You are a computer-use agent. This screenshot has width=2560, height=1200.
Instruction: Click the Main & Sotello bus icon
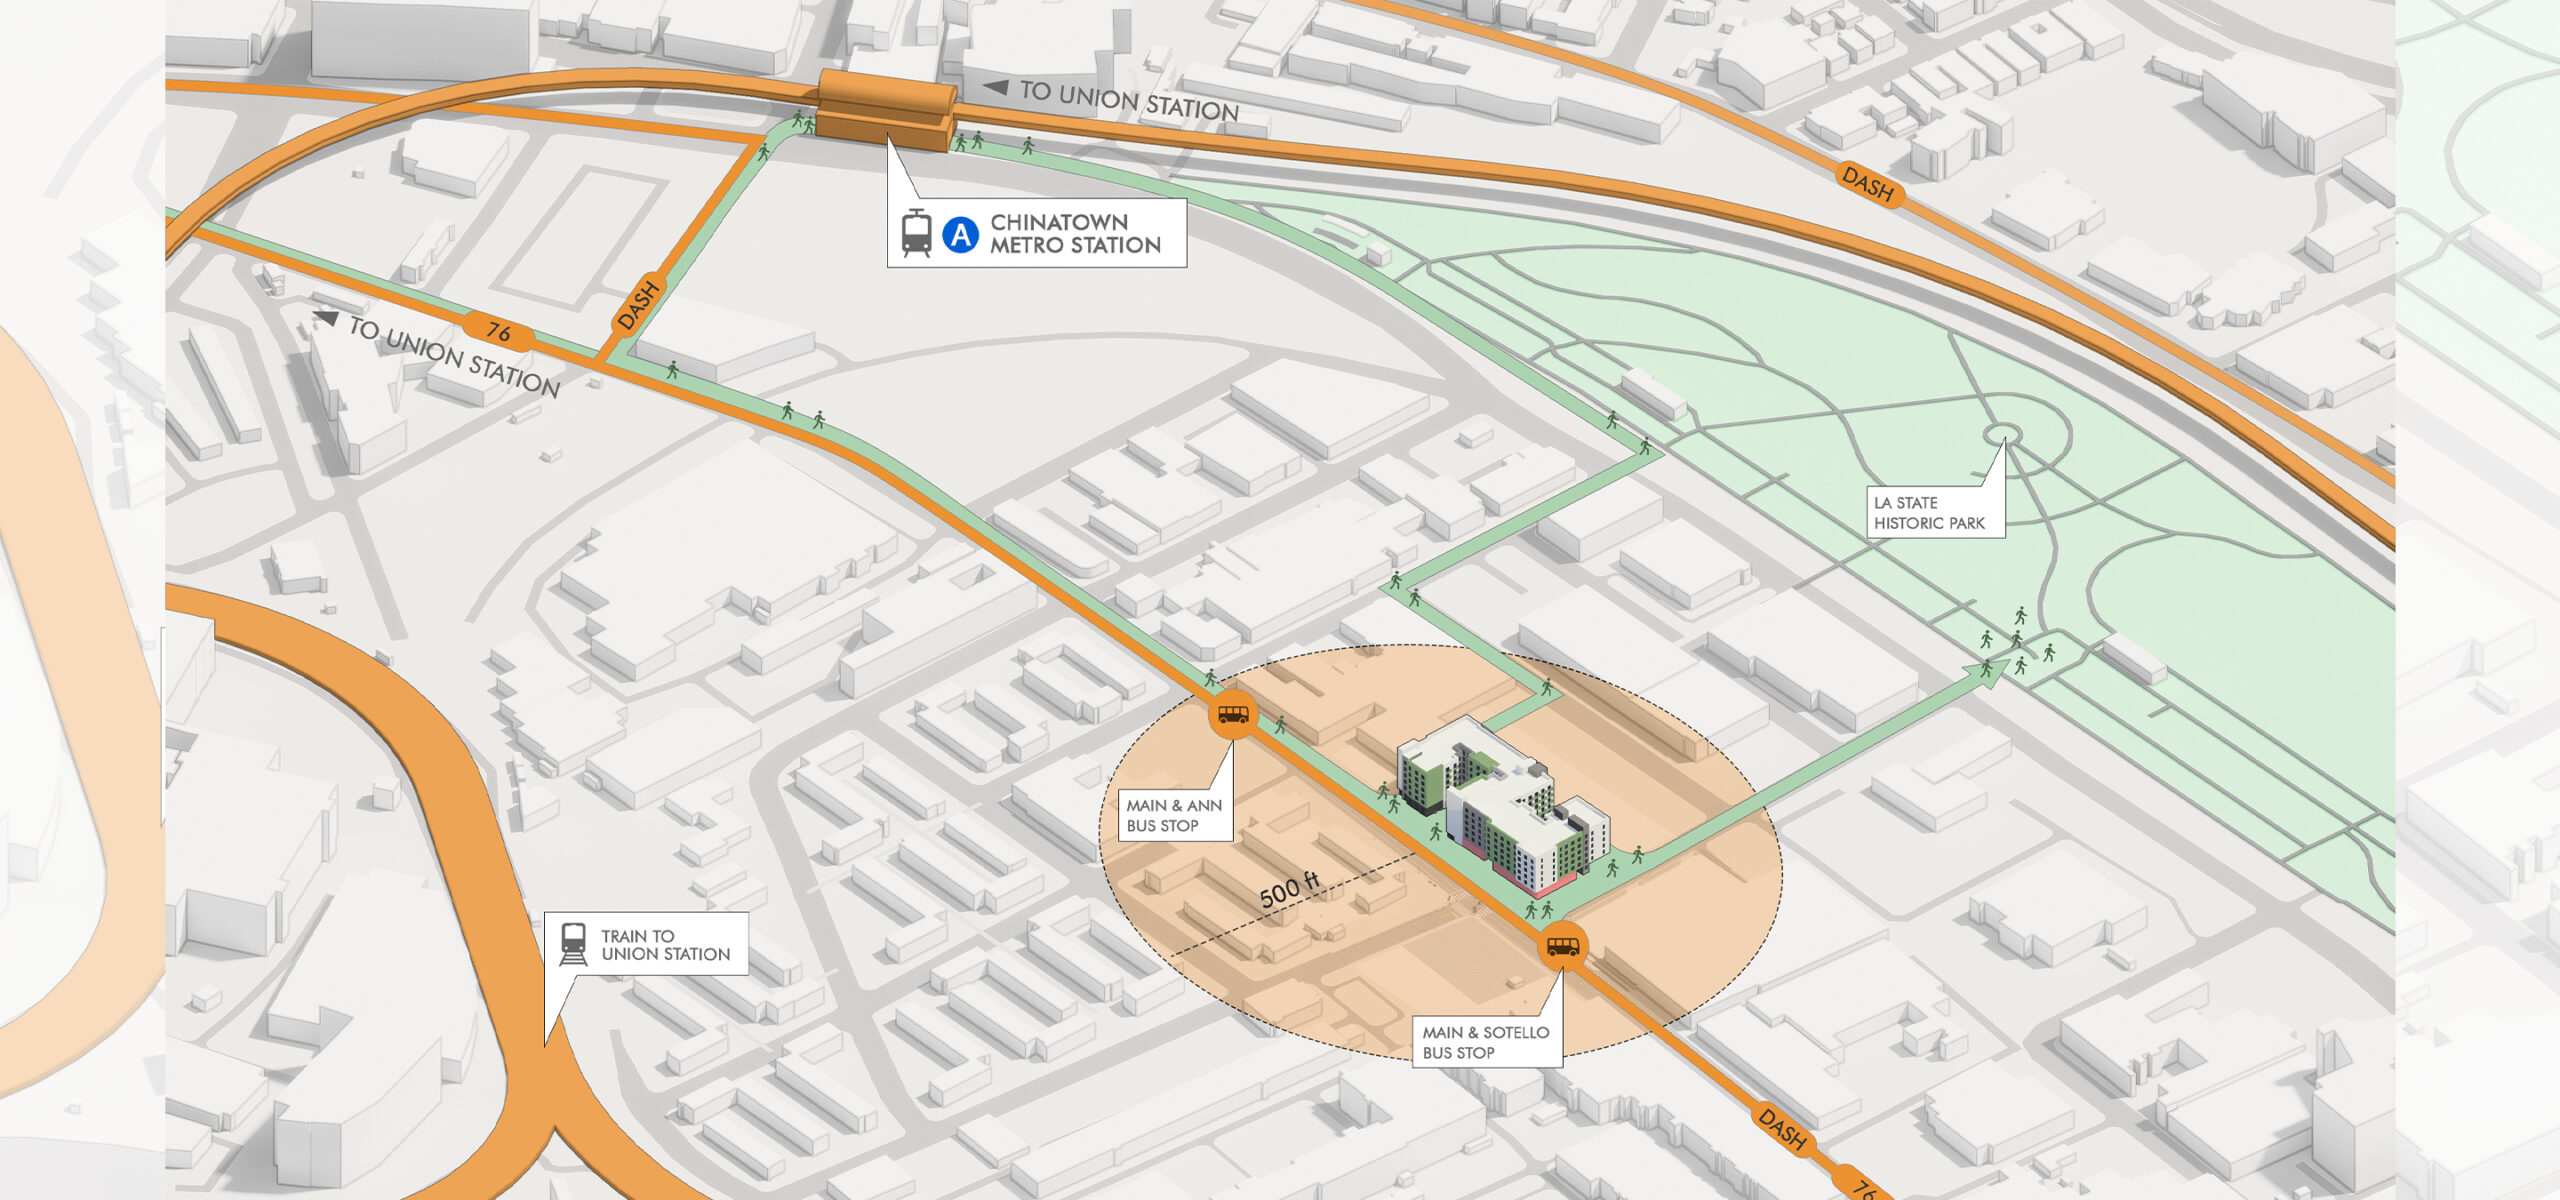point(1564,945)
